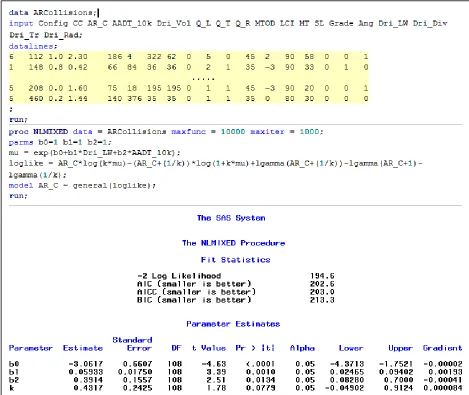Click the b1 estimate 0.05933
The width and height of the screenshot is (469, 395).
click(86, 372)
